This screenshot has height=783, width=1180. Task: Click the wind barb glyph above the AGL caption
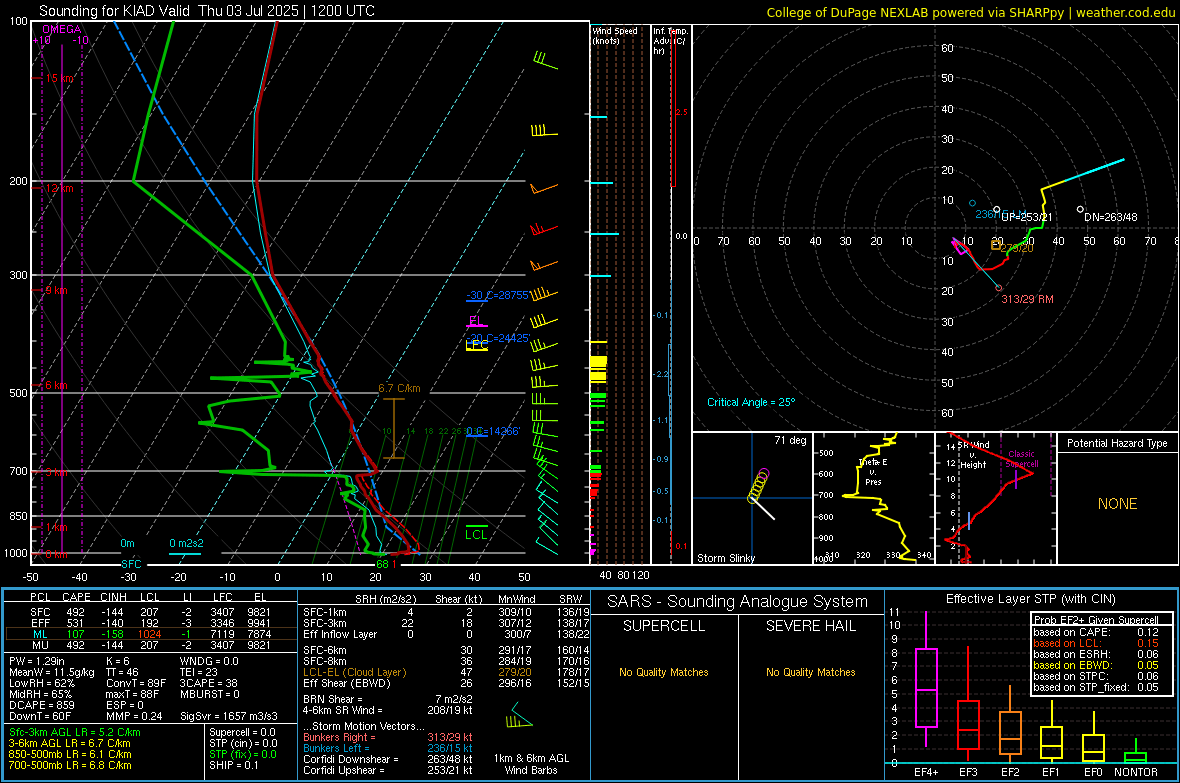pyautogui.click(x=519, y=716)
